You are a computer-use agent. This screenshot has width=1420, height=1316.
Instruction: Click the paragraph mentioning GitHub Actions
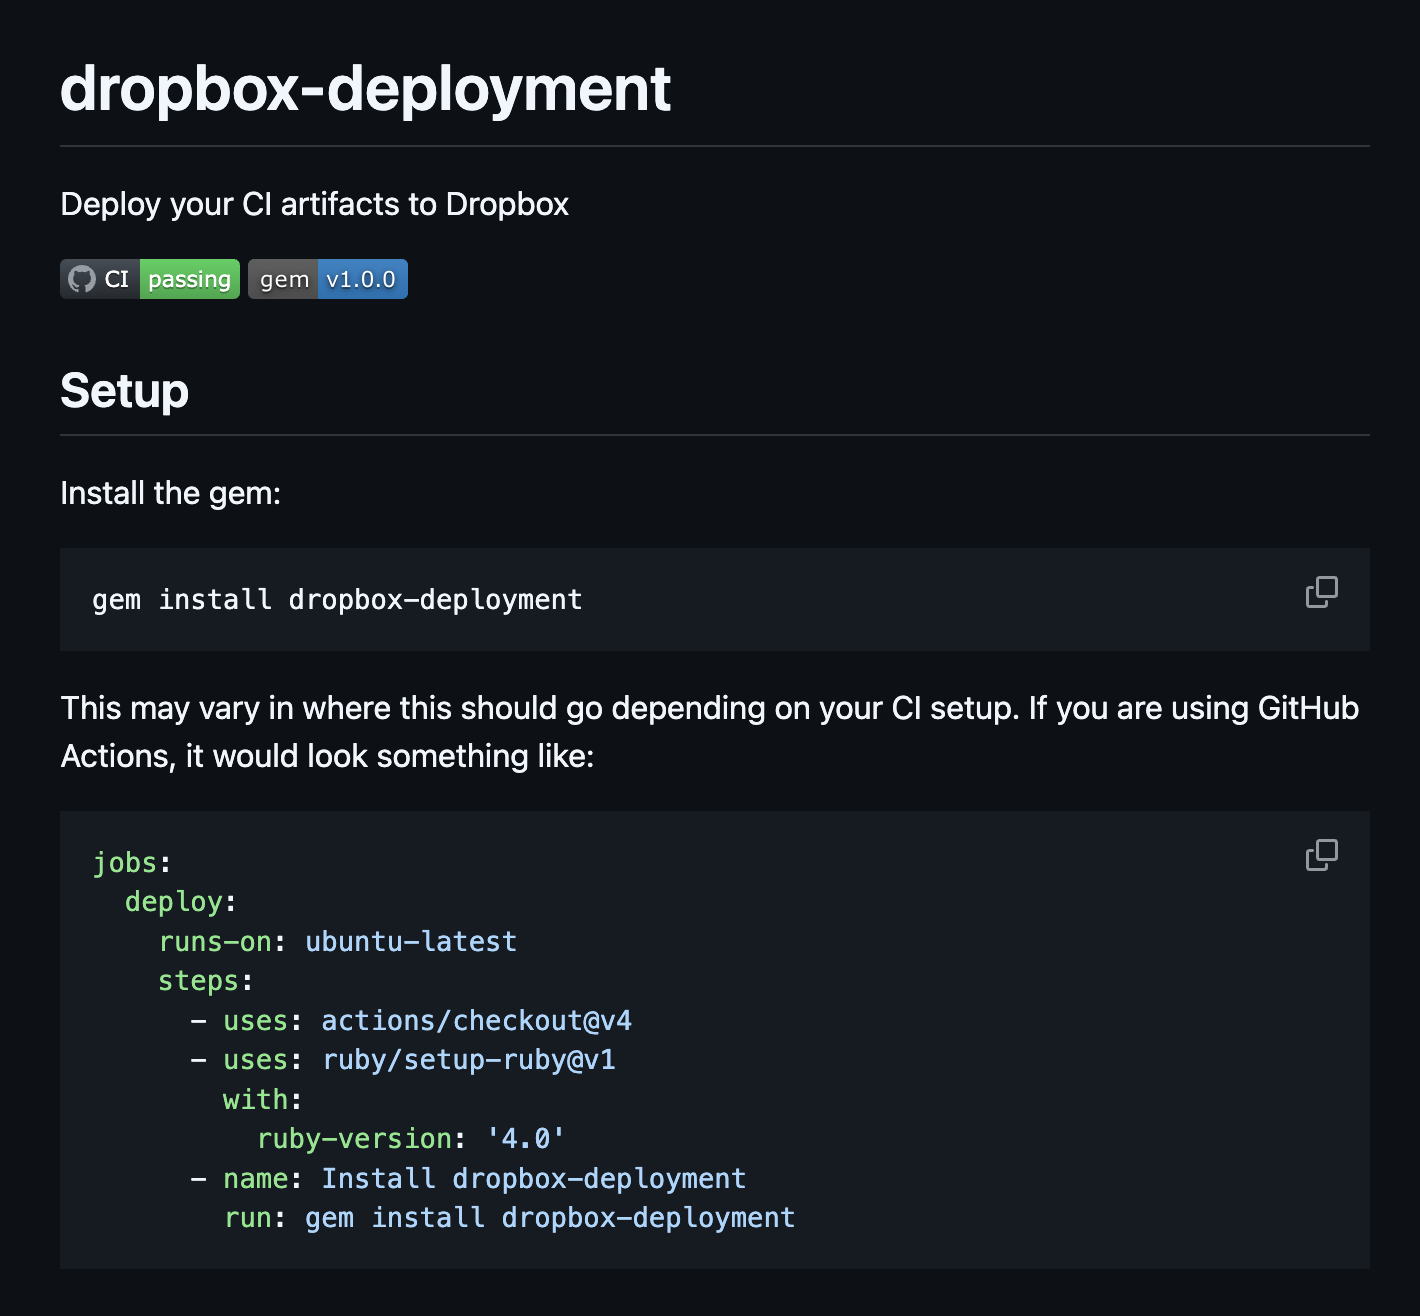710,732
